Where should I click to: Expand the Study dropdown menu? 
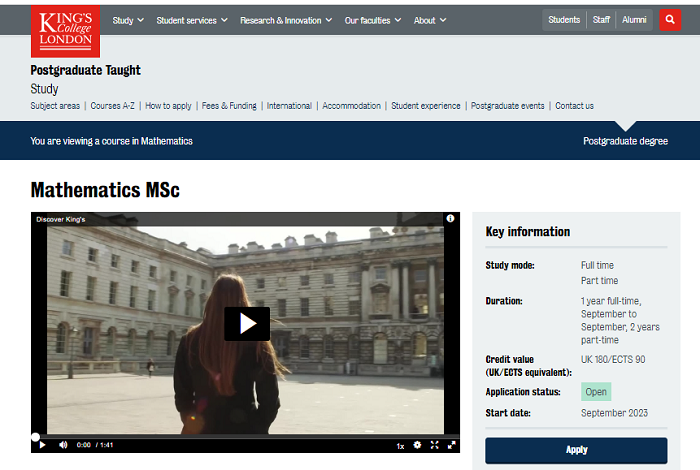[x=128, y=20]
